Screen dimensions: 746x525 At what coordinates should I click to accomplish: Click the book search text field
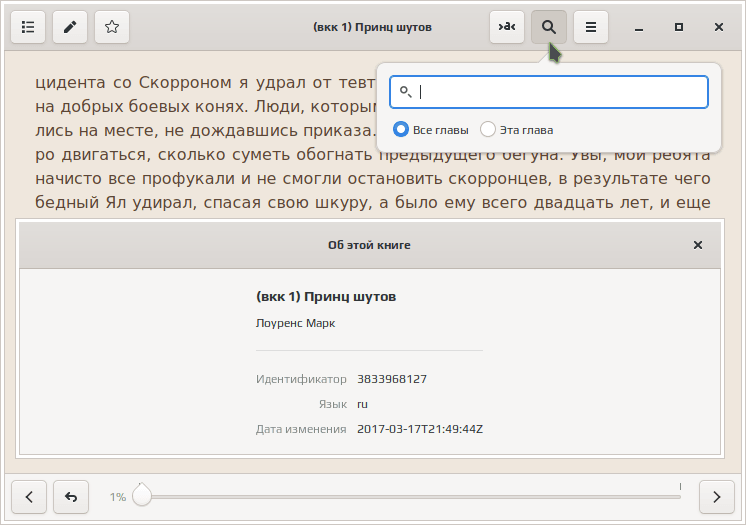tap(560, 92)
